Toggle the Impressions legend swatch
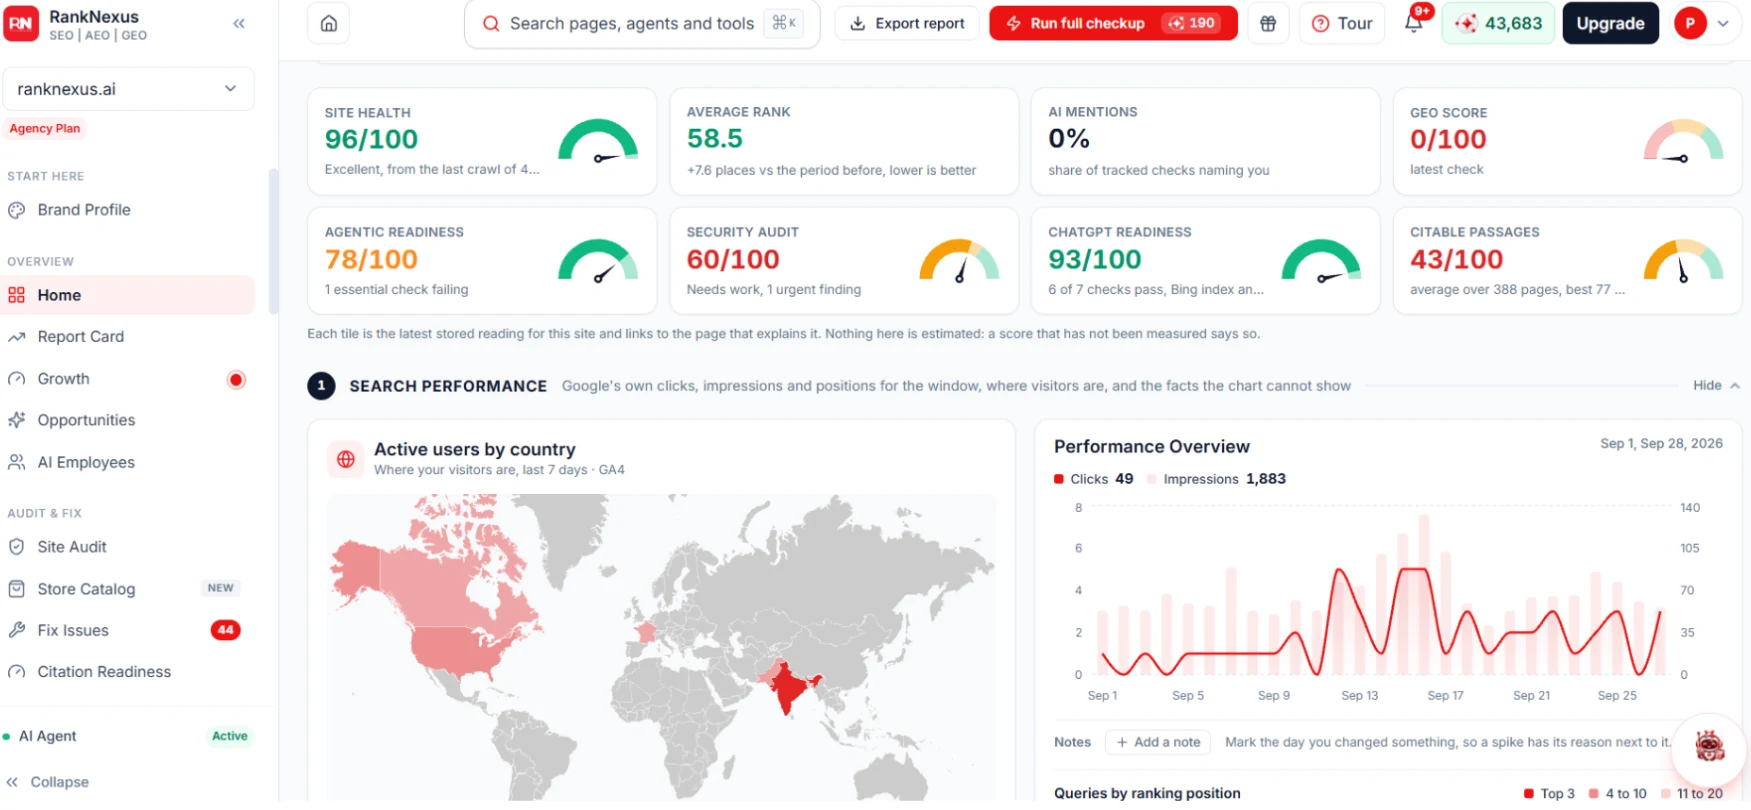This screenshot has height=810, width=1751. click(1152, 479)
